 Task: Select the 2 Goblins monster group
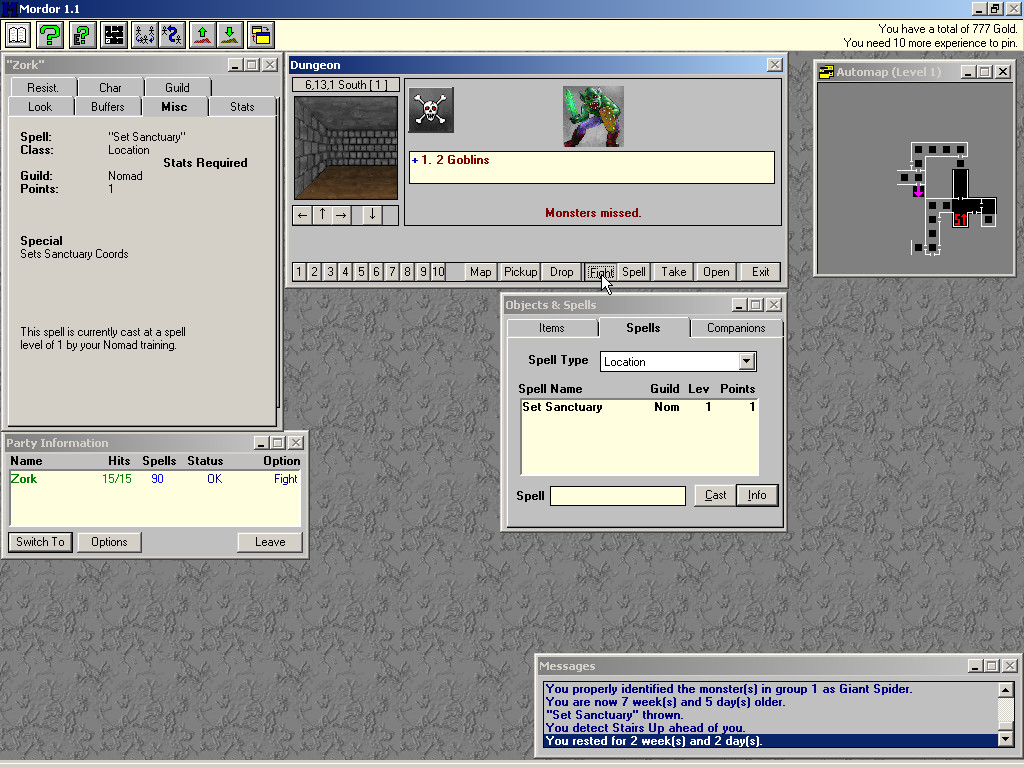pos(591,160)
